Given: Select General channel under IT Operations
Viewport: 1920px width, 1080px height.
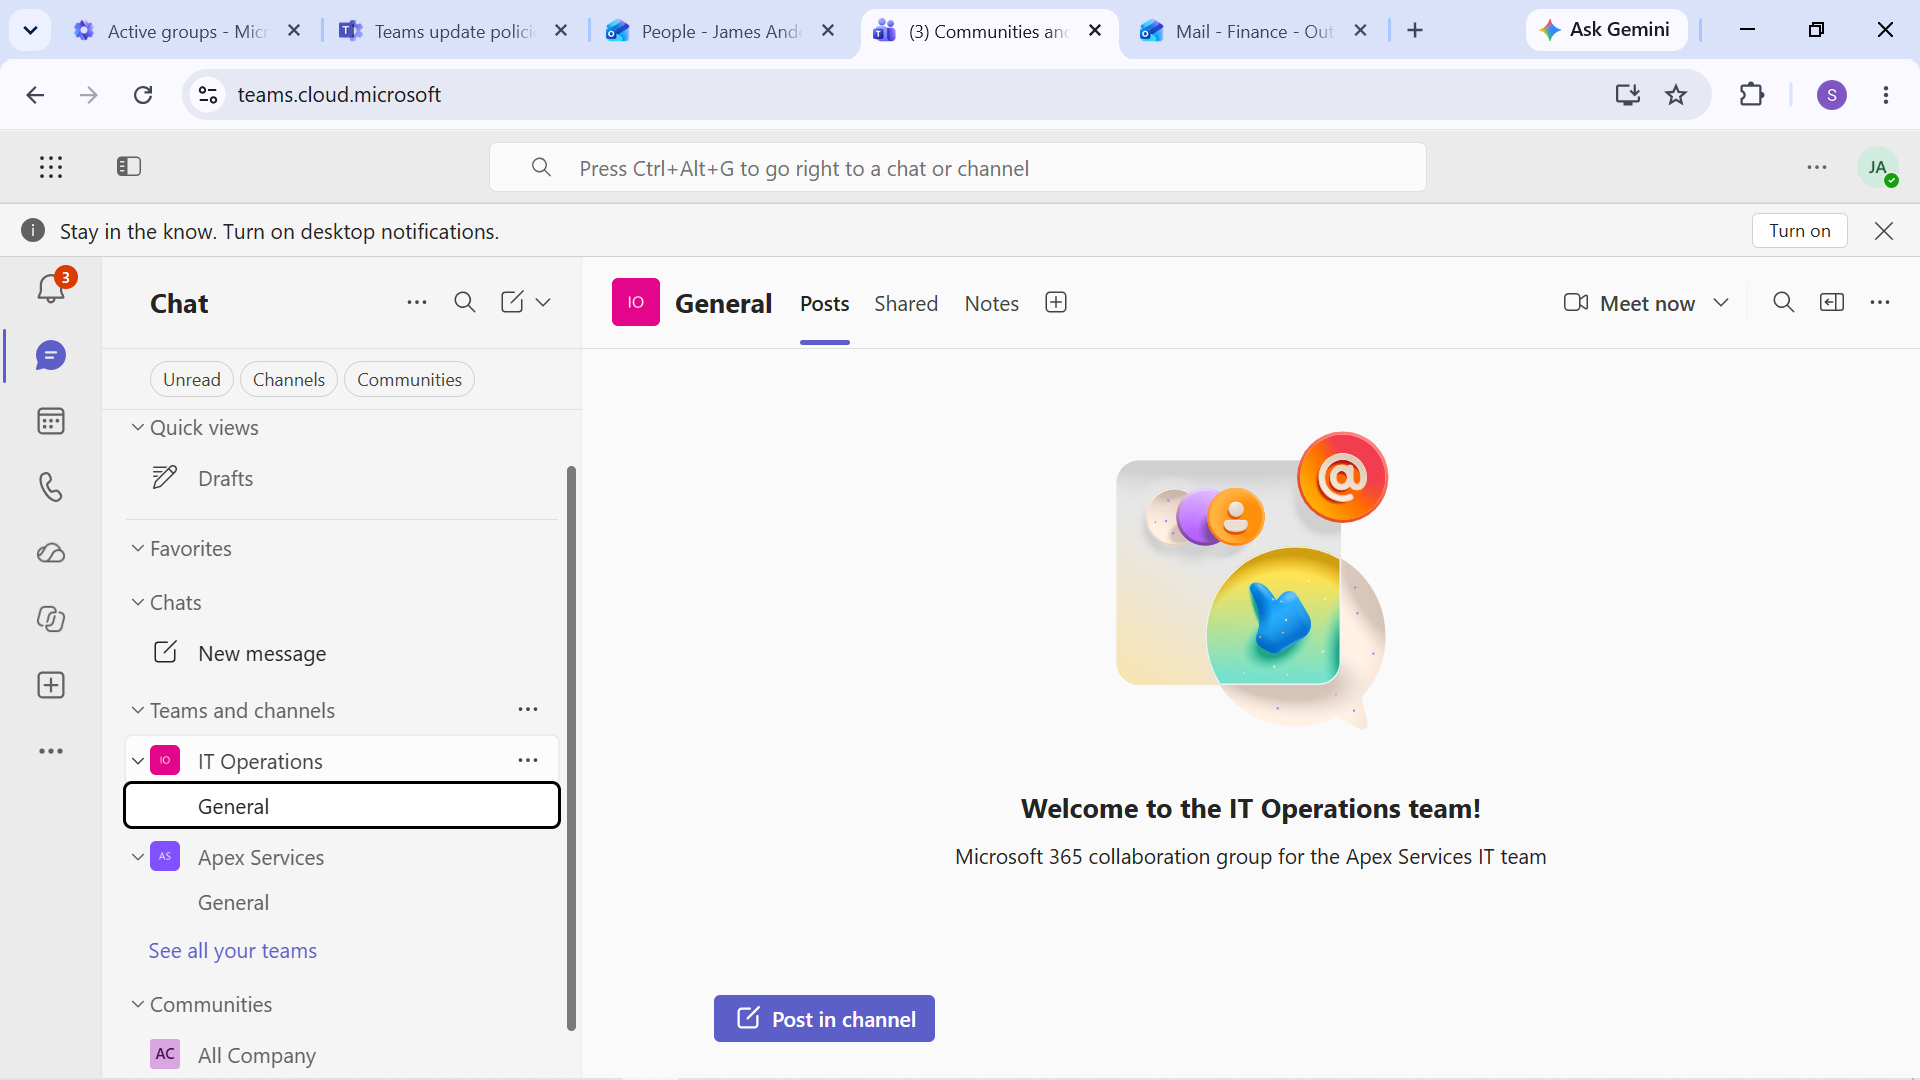Looking at the screenshot, I should tap(342, 806).
